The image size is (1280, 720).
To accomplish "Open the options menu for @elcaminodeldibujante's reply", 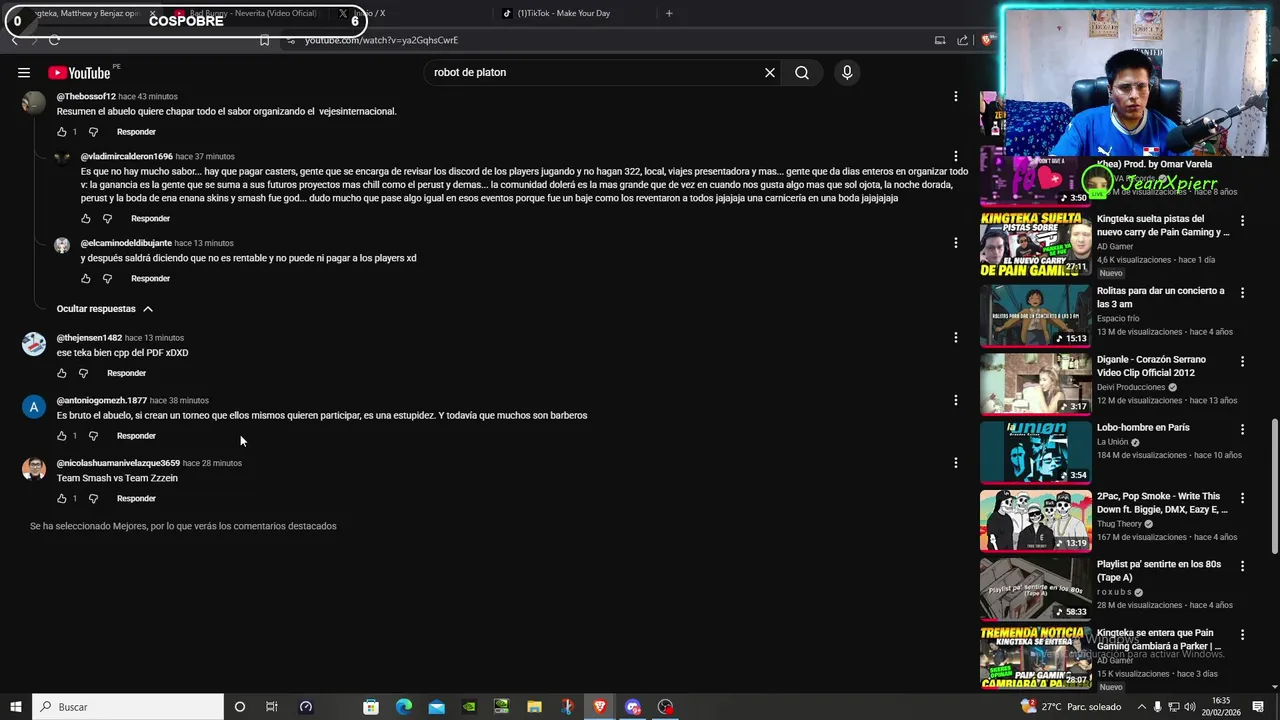I will coord(955,243).
